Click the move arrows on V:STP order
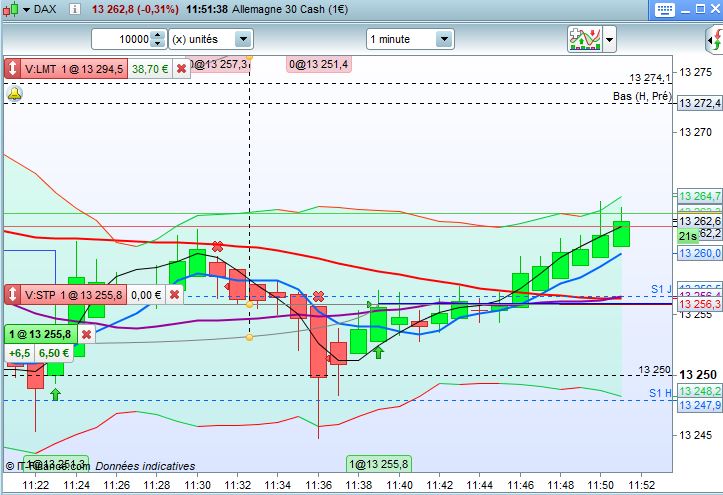Screen dimensions: 723x495 13,294
